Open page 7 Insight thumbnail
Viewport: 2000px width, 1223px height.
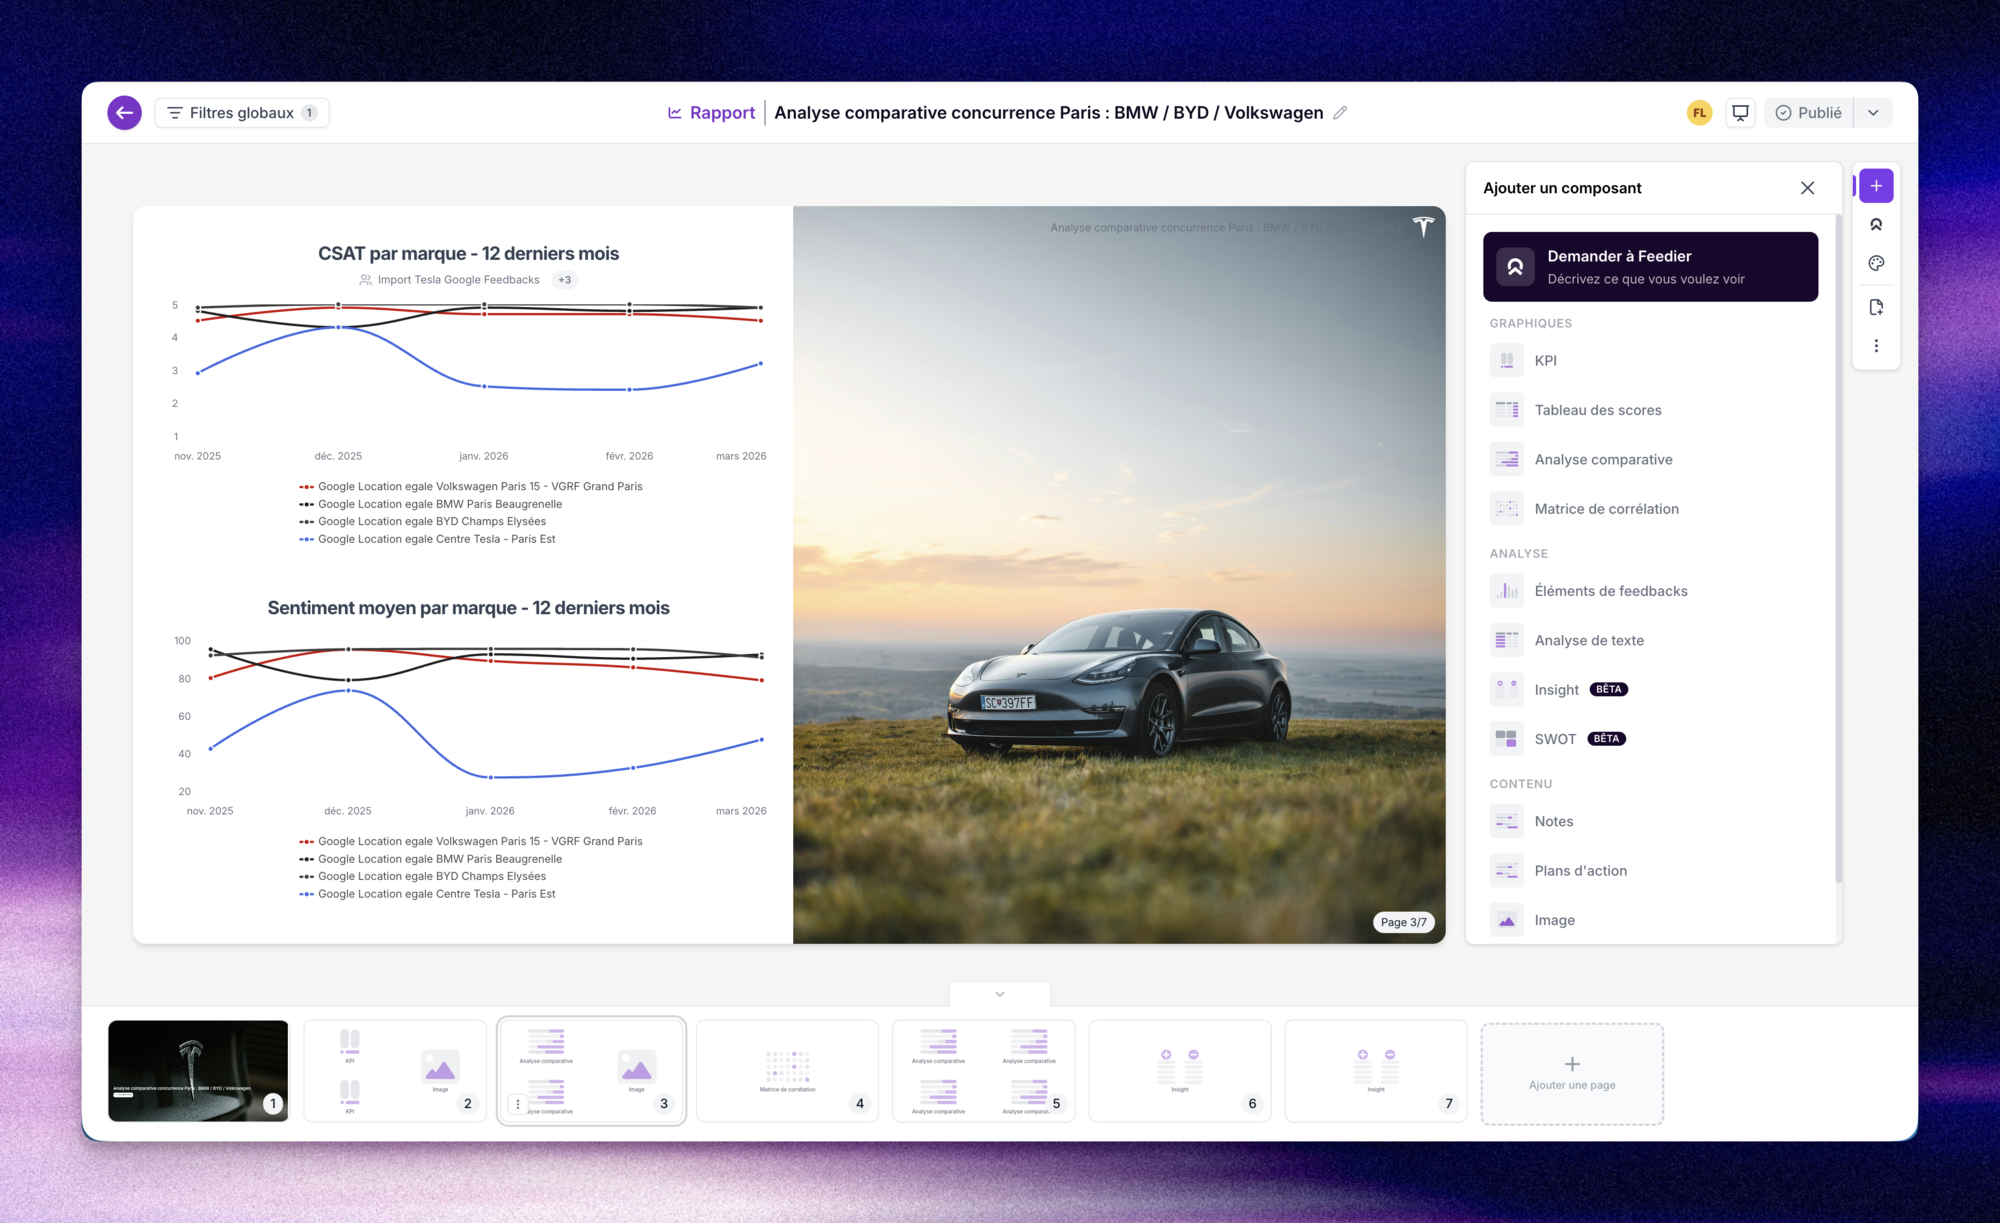pyautogui.click(x=1376, y=1071)
